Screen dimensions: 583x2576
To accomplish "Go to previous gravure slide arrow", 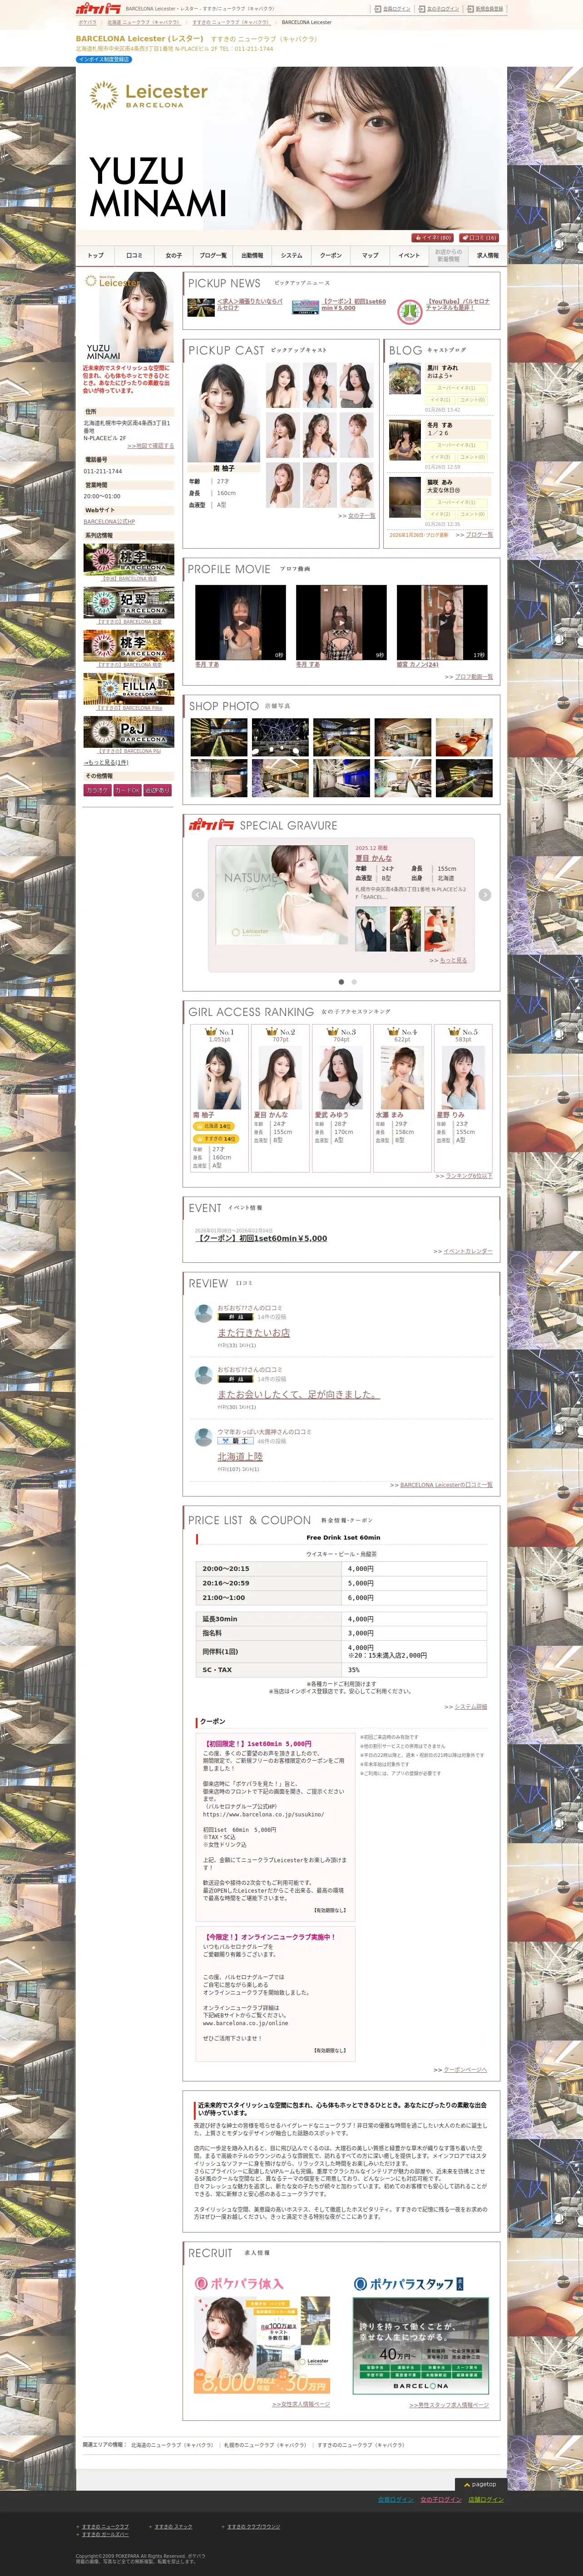I will point(198,894).
